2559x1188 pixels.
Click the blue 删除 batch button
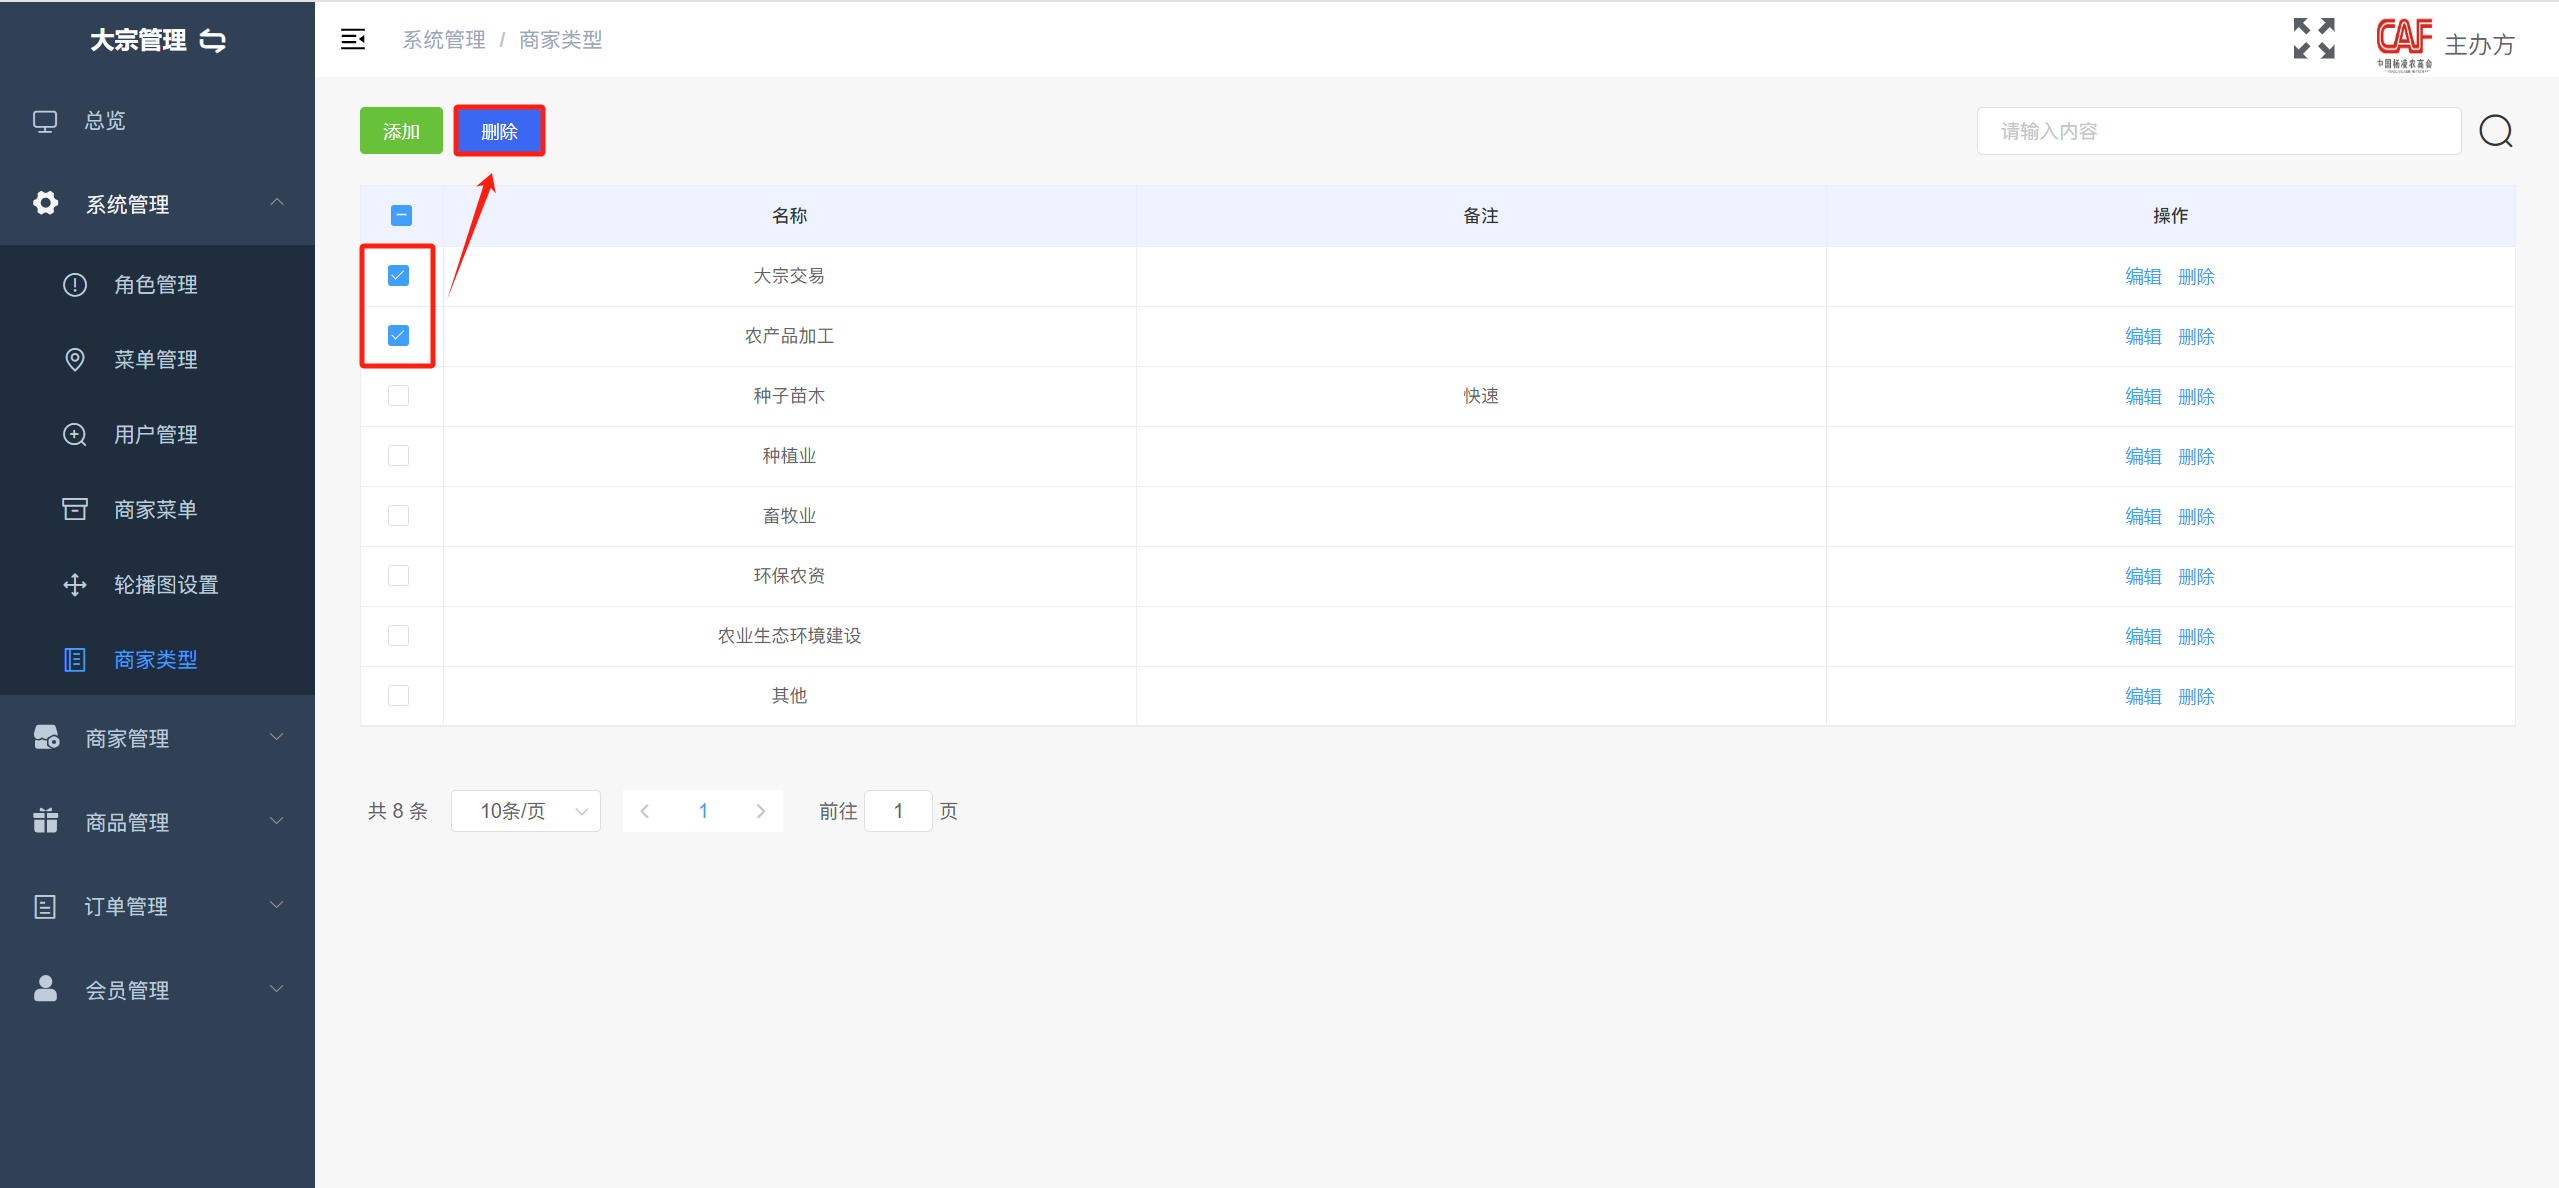point(499,131)
